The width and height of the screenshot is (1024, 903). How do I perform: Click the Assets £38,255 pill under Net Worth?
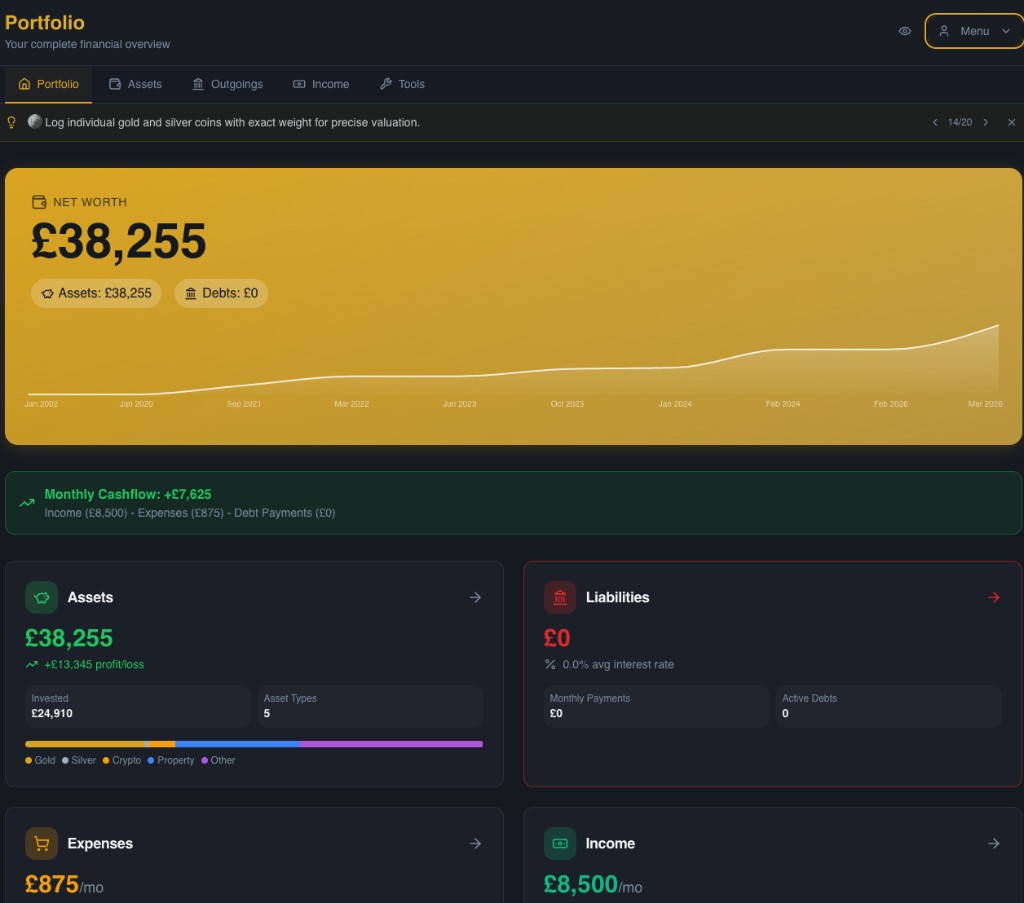96,293
